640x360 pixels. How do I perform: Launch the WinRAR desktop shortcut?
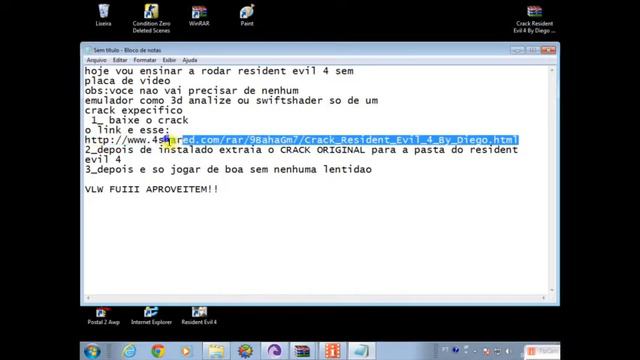point(199,16)
